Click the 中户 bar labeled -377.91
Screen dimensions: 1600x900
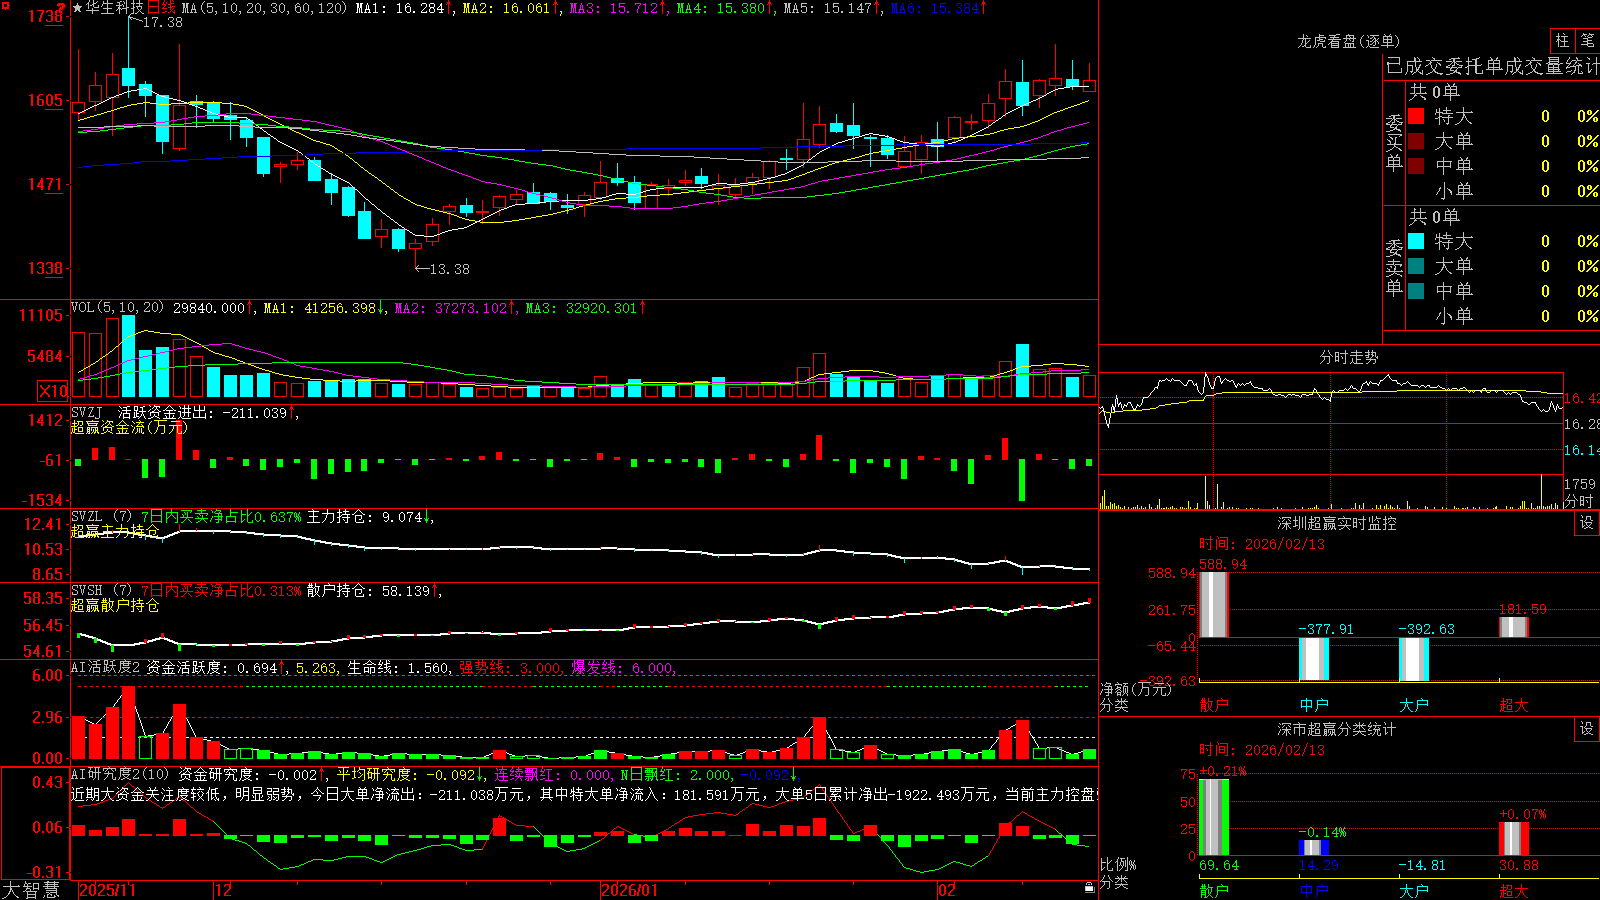tap(1313, 659)
